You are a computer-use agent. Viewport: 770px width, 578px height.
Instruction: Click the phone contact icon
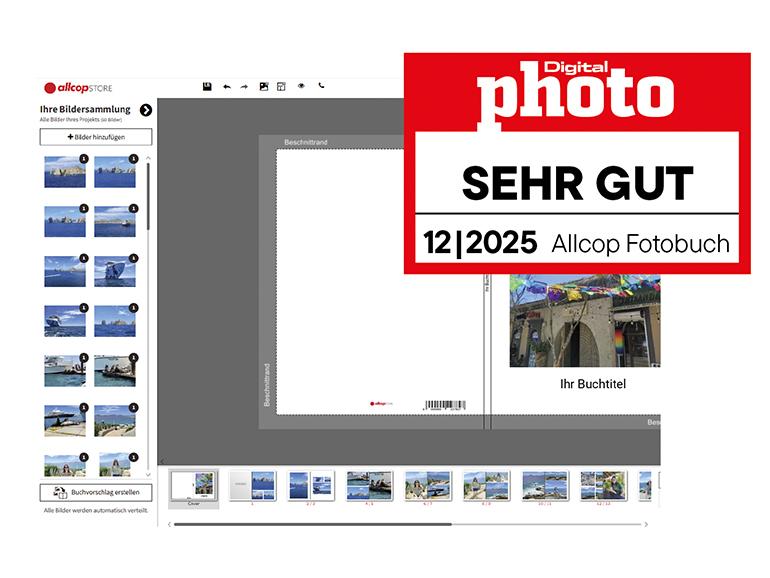(321, 85)
